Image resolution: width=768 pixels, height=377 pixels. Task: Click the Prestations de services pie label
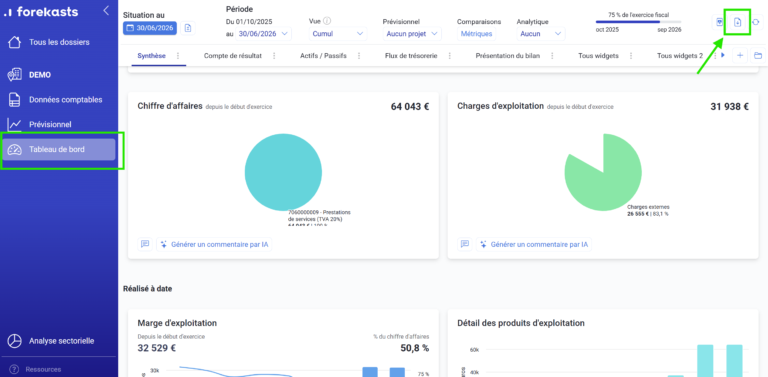[319, 218]
